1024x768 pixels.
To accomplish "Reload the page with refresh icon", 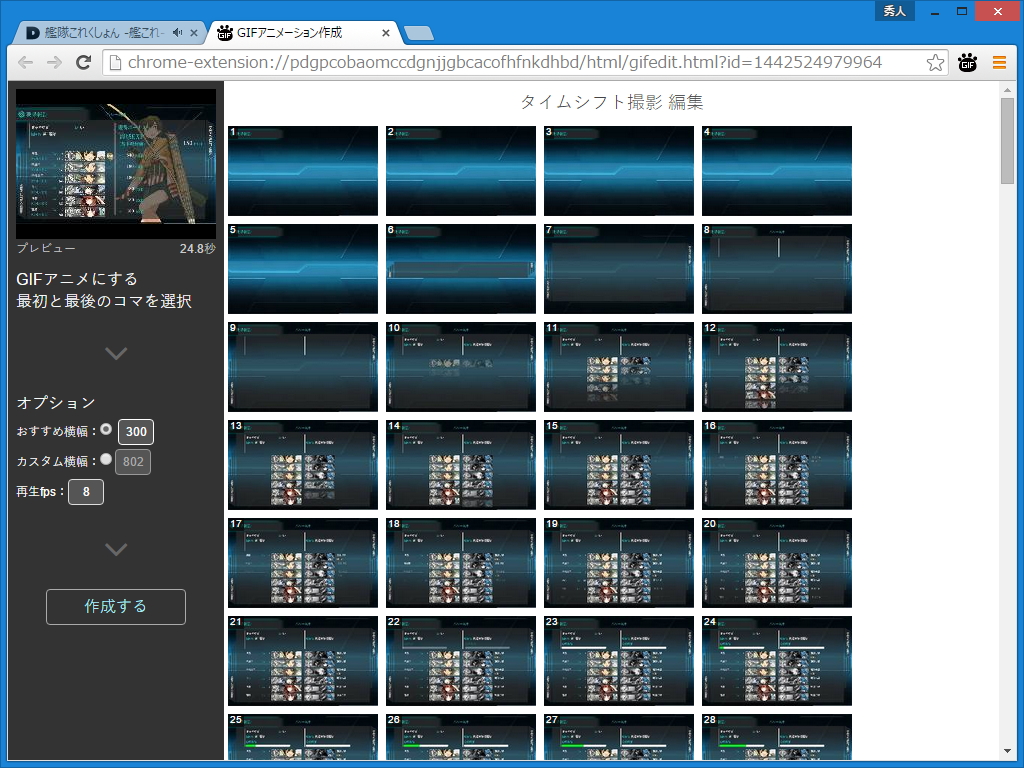I will click(83, 63).
